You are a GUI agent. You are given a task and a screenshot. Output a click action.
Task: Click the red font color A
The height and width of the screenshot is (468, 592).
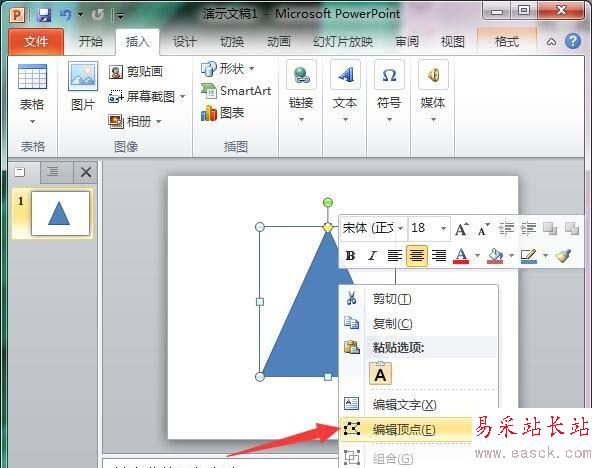pos(461,256)
